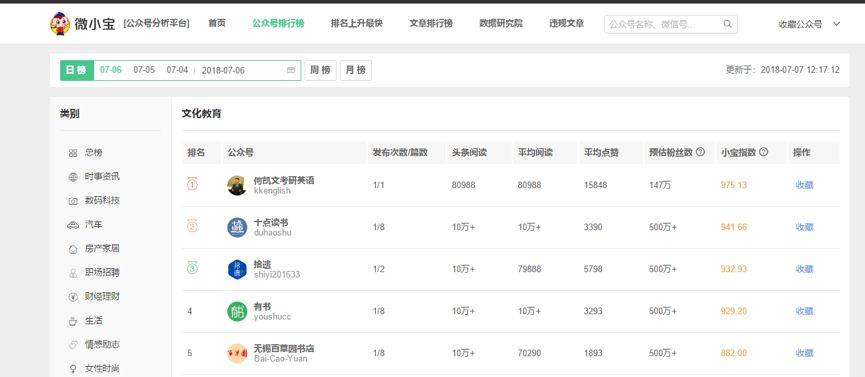Open 排名上升最快 in navigation
Viewport: 865px width, 377px height.
coord(356,23)
